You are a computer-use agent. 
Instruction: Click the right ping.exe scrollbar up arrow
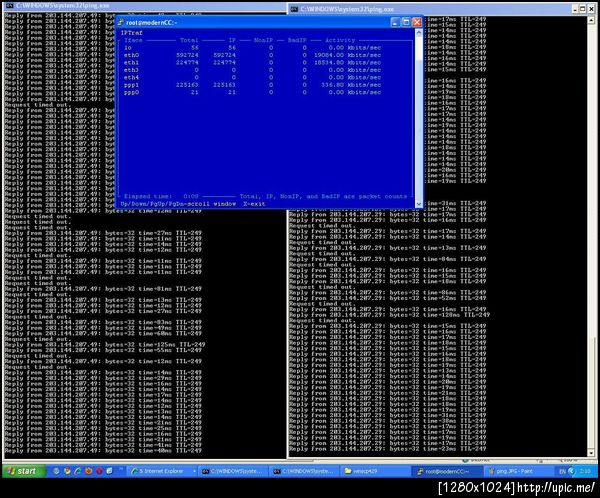(591, 19)
